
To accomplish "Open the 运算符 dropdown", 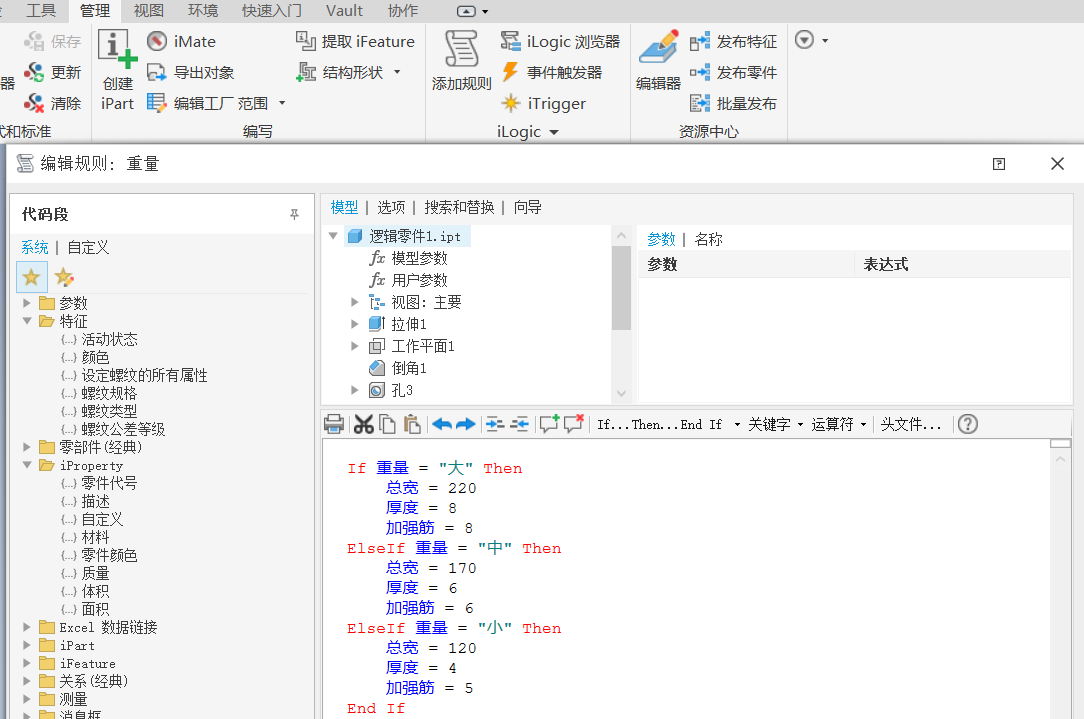I will pyautogui.click(x=839, y=424).
